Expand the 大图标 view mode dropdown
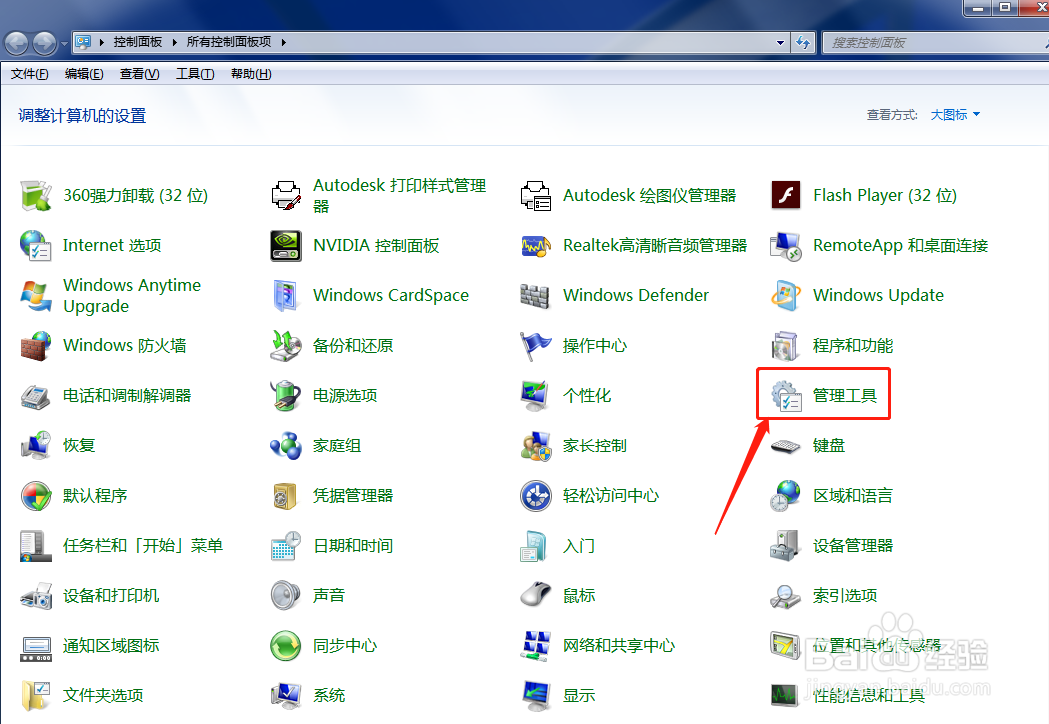 955,115
